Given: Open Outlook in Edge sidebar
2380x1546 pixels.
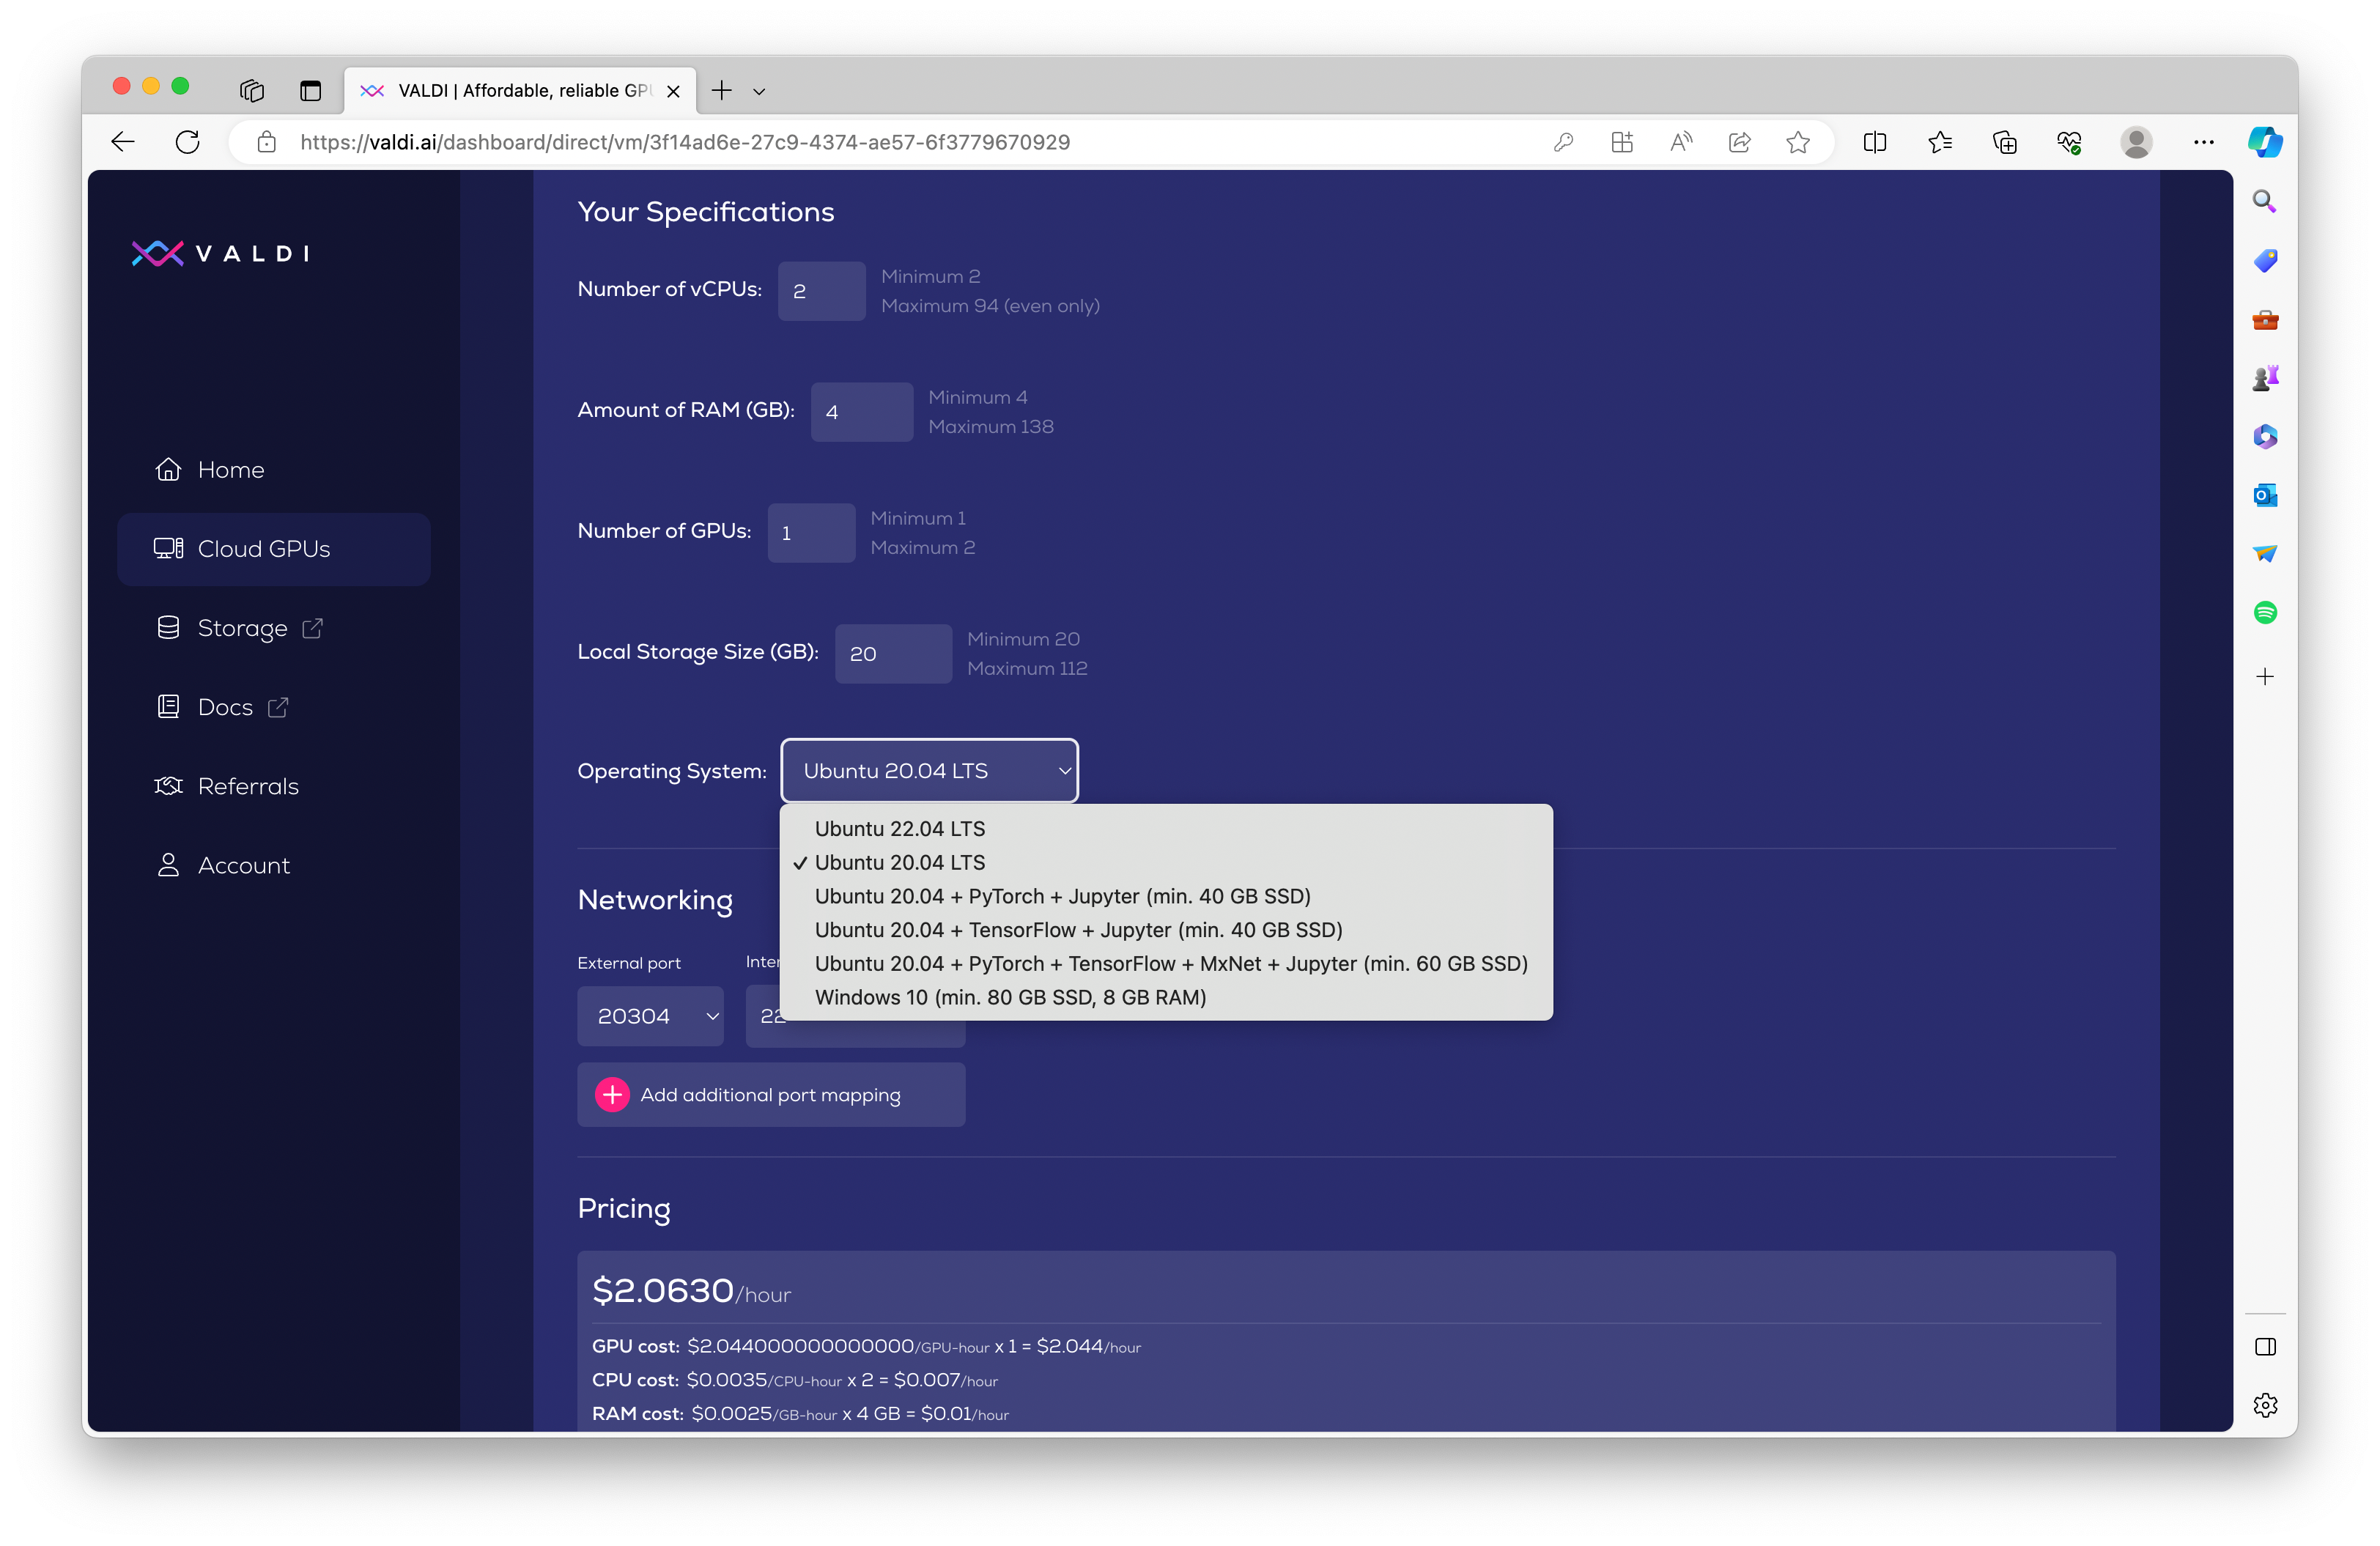Looking at the screenshot, I should pyautogui.click(x=2265, y=495).
